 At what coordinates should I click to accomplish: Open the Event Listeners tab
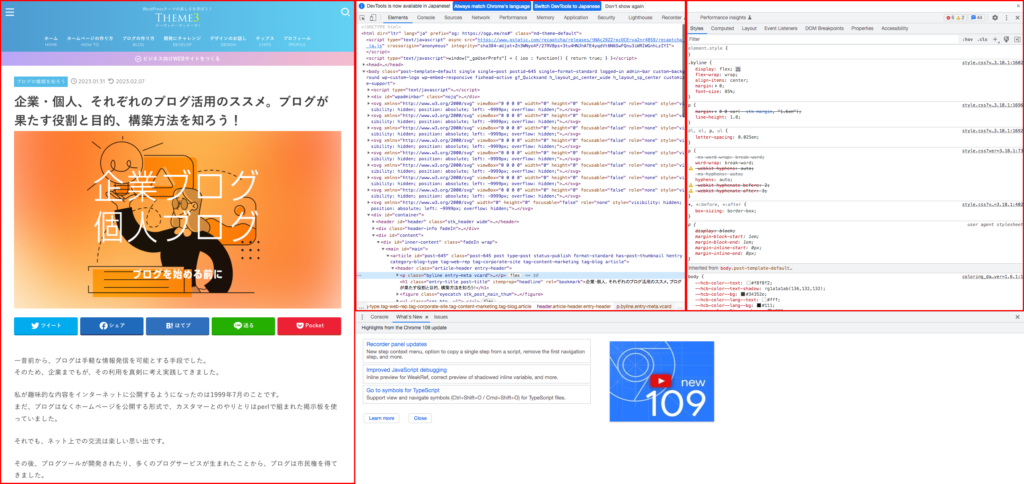(x=781, y=29)
